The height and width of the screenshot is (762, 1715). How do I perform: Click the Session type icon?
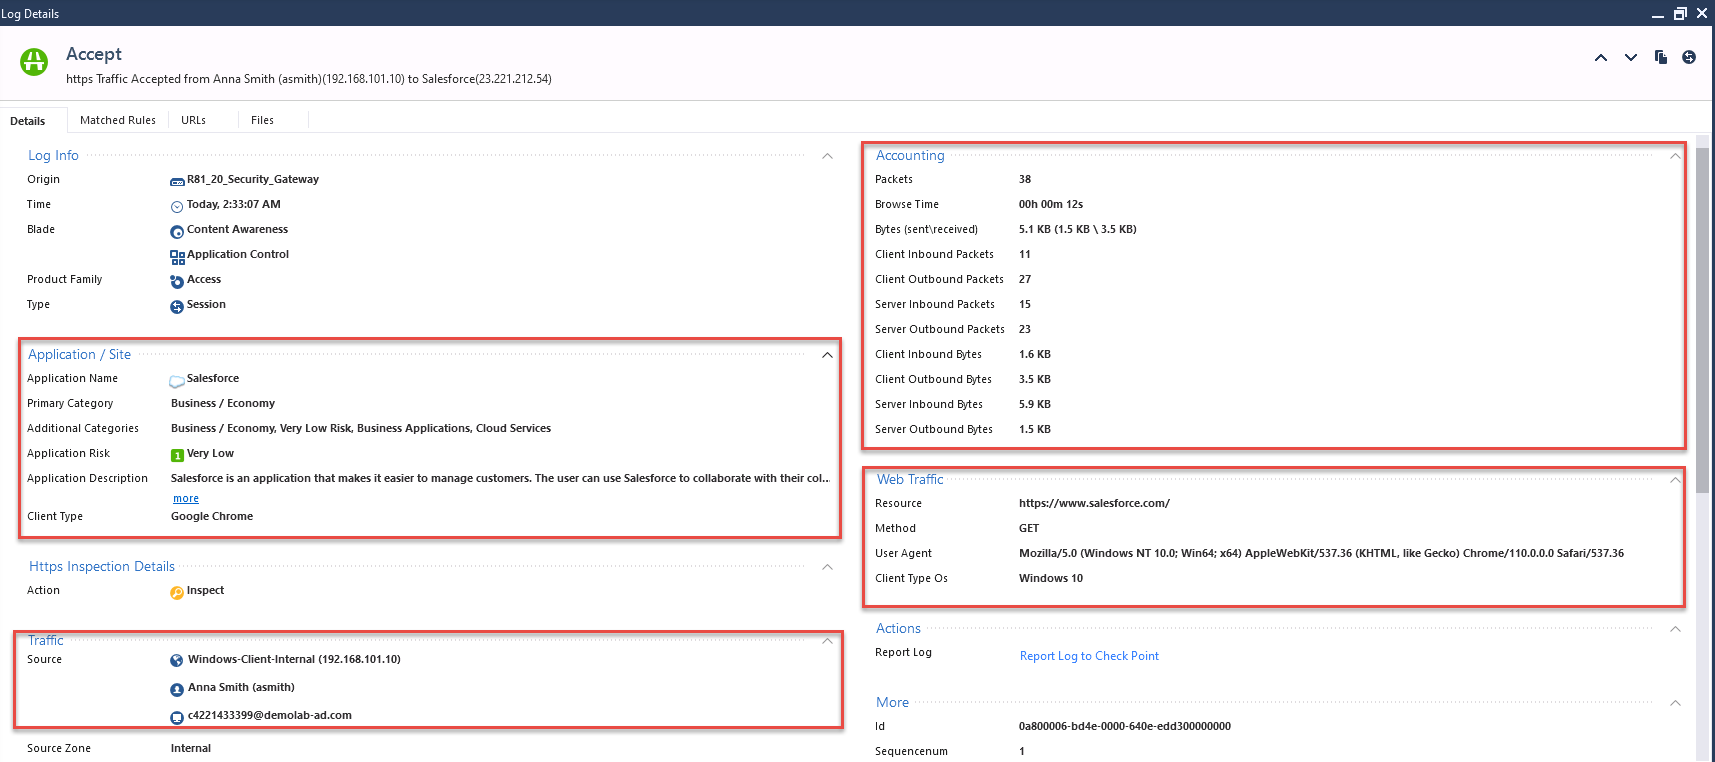(177, 306)
